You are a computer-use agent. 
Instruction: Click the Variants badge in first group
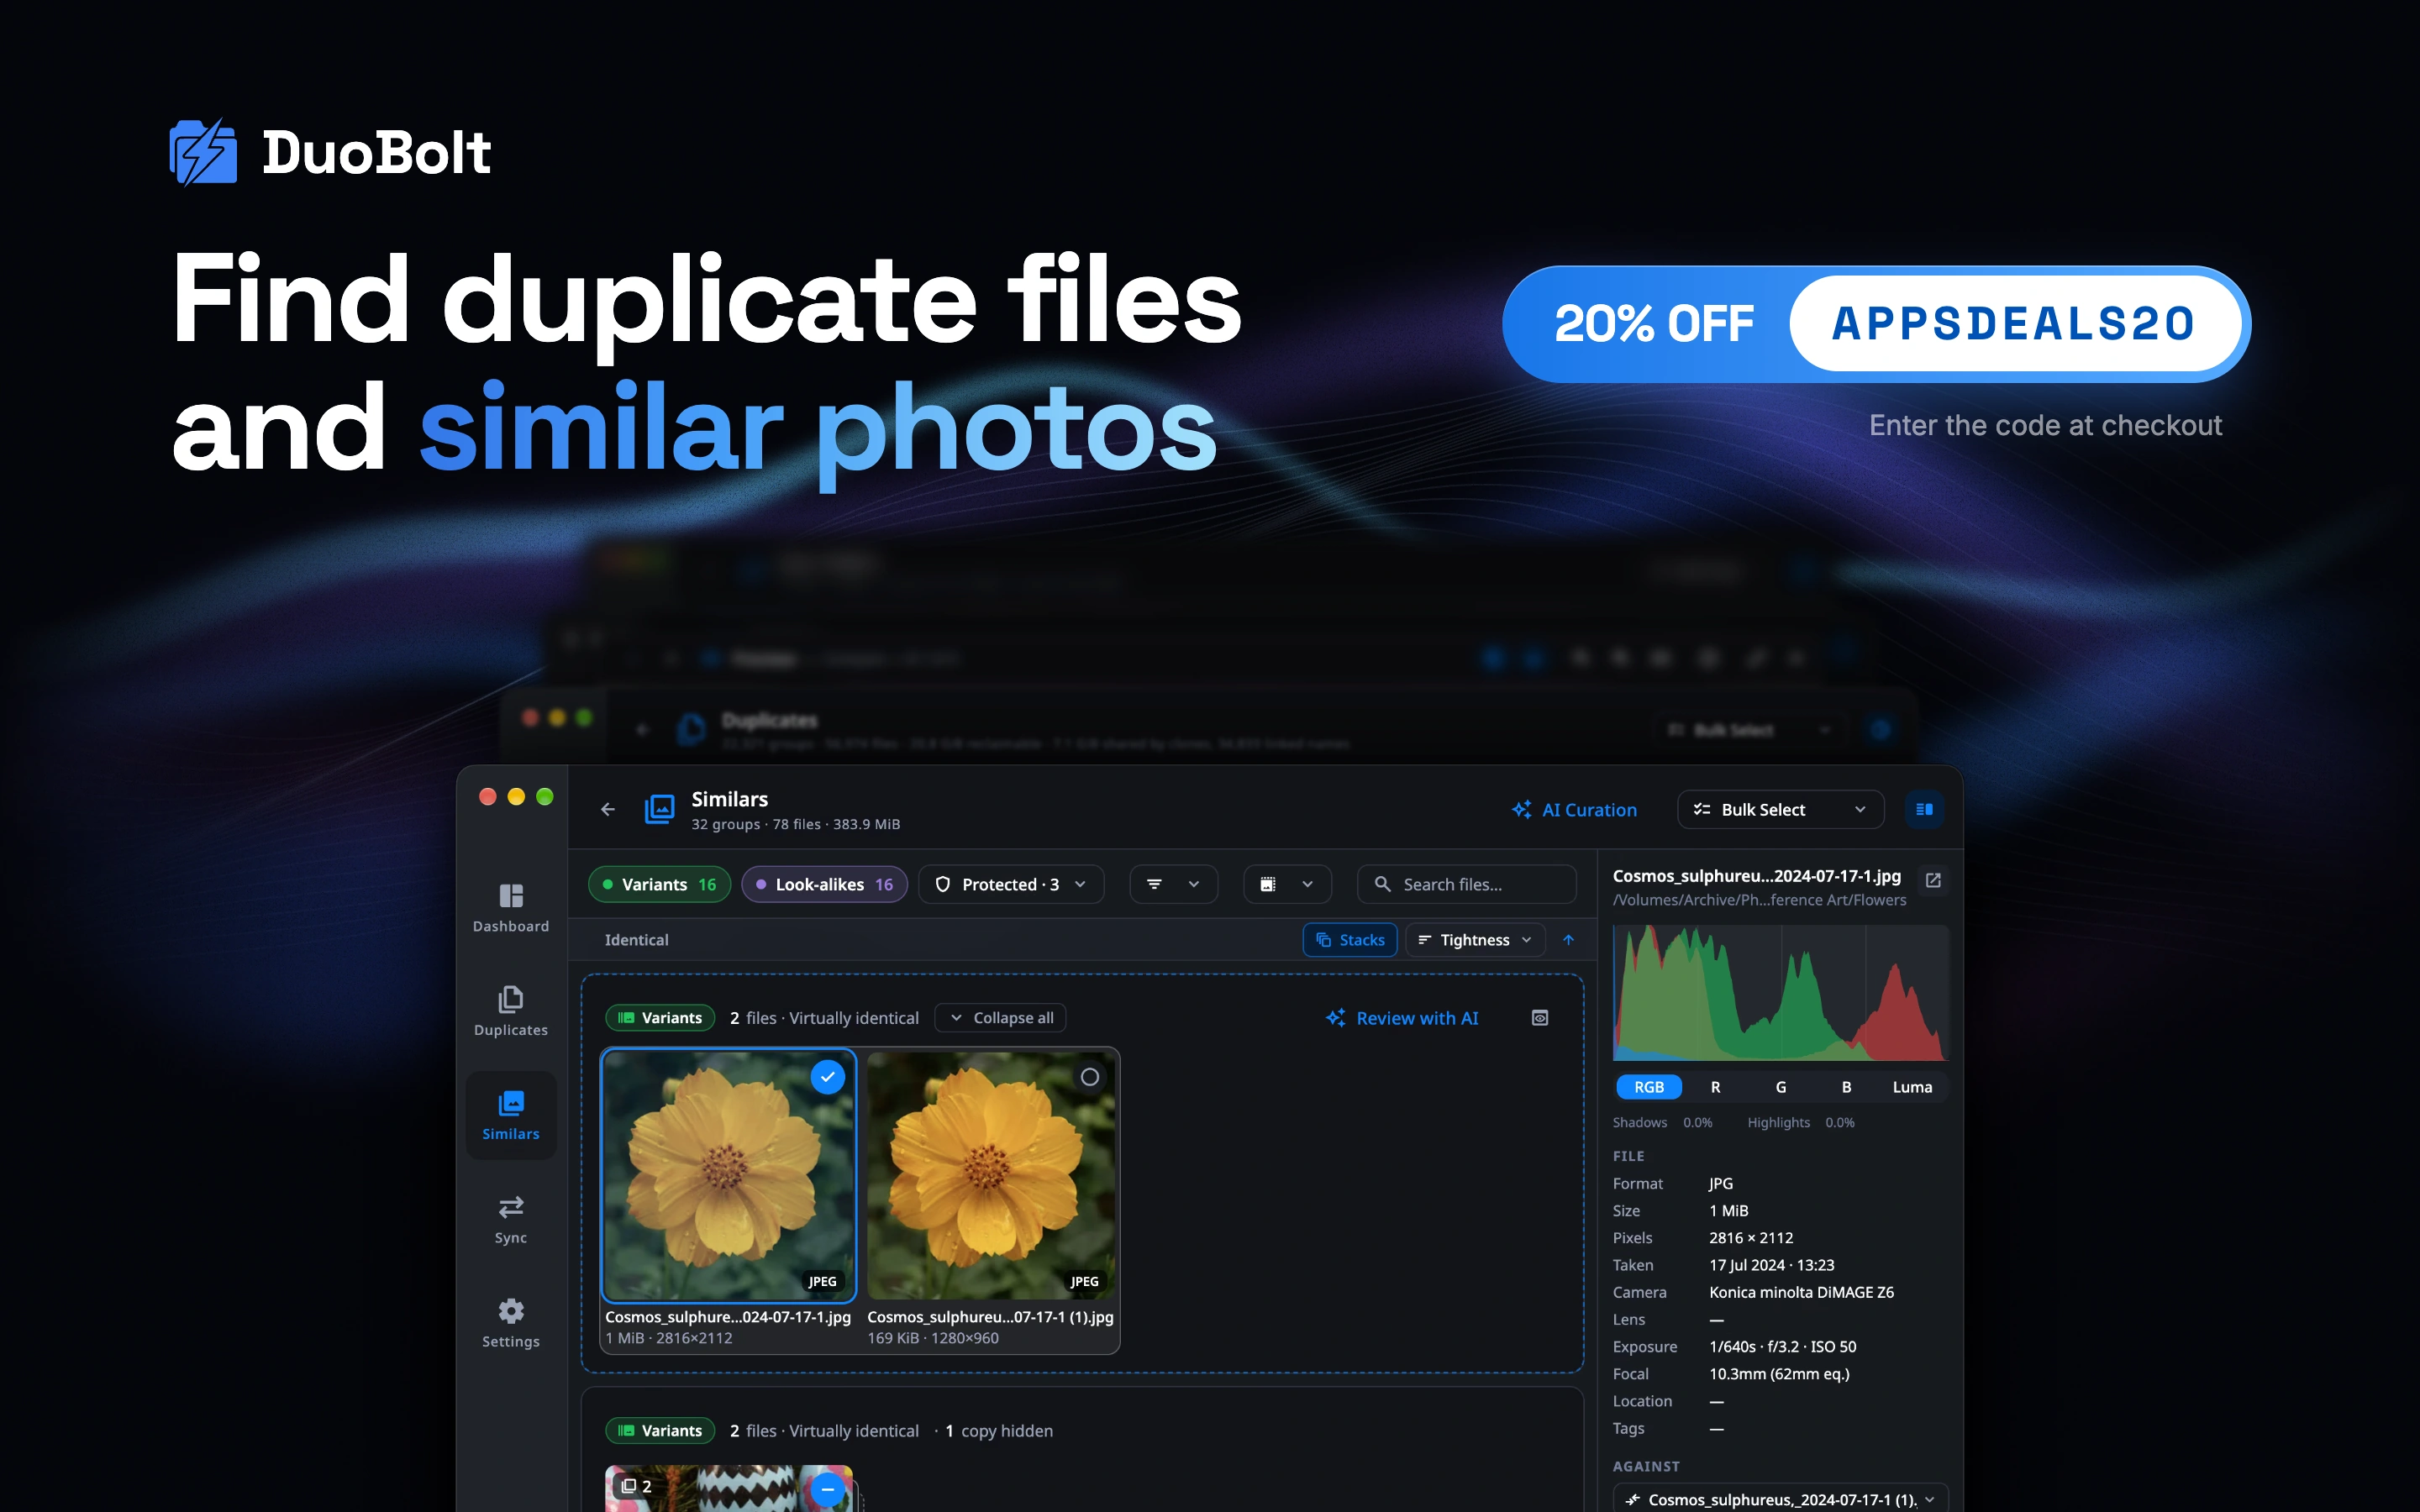[x=660, y=1018]
